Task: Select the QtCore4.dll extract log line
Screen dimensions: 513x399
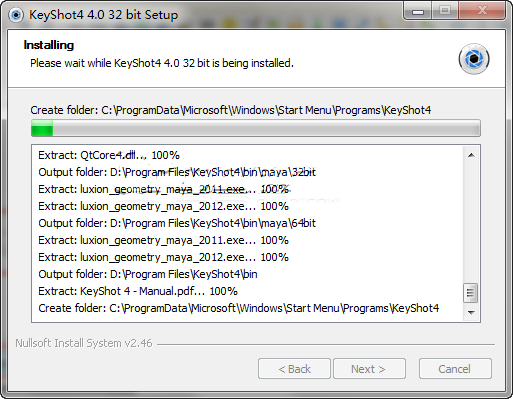Action: coord(109,155)
